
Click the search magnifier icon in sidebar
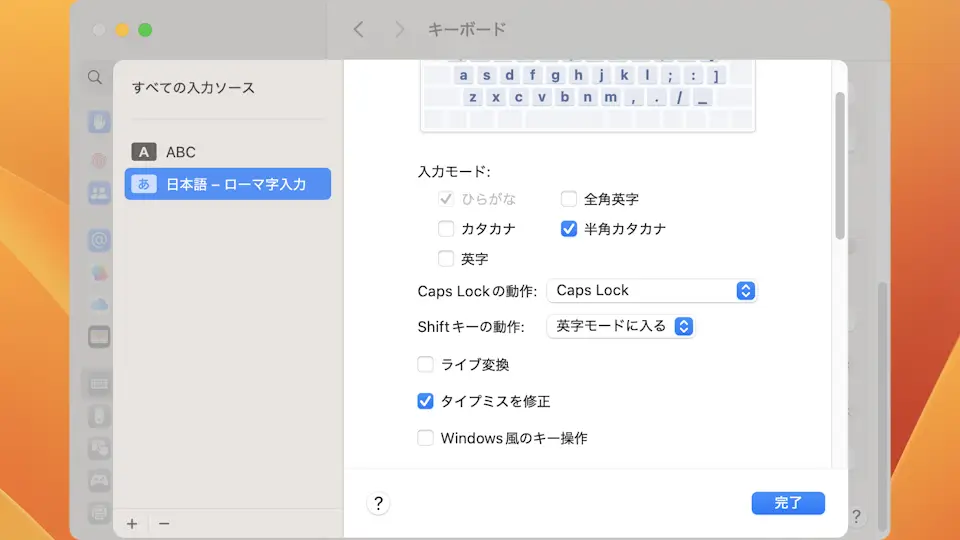(x=94, y=77)
